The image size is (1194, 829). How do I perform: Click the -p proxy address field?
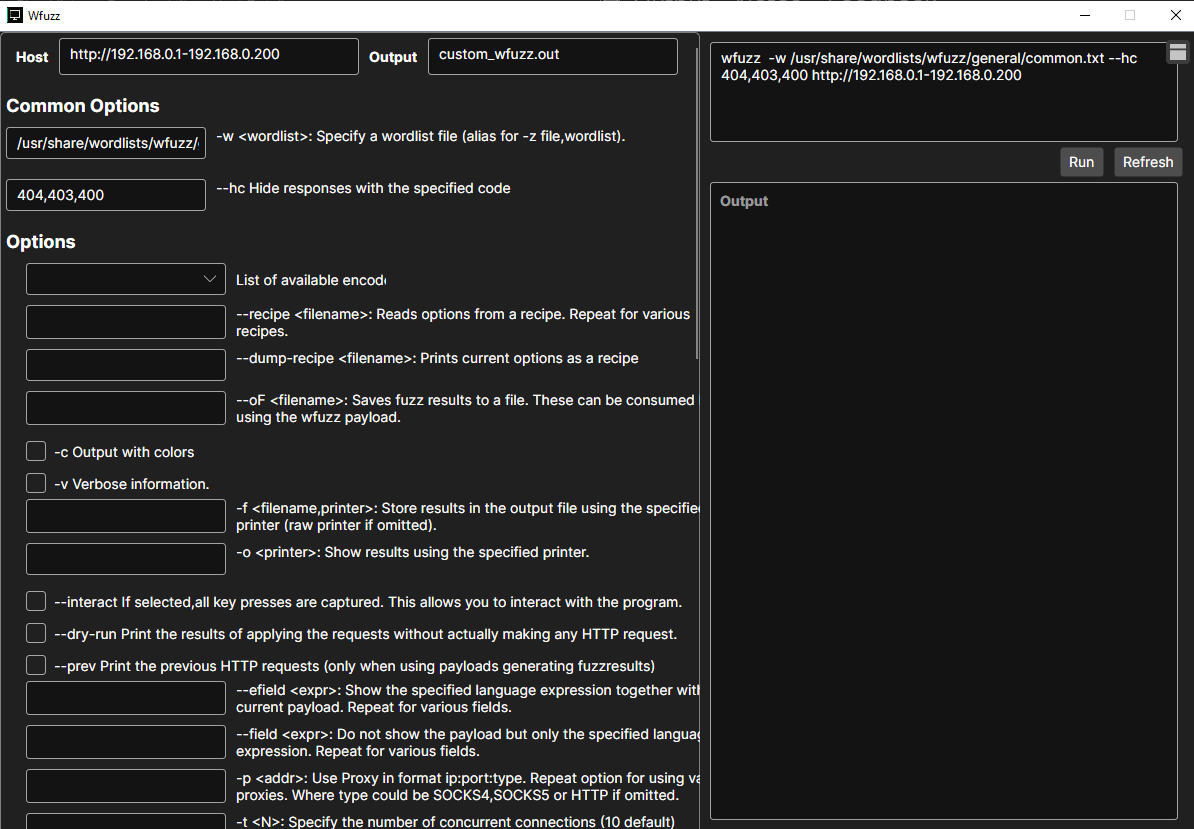point(126,786)
